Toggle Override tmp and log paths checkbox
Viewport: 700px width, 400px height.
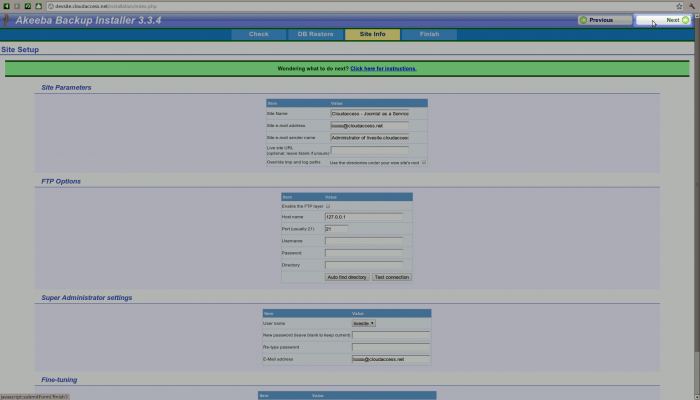coord(424,162)
